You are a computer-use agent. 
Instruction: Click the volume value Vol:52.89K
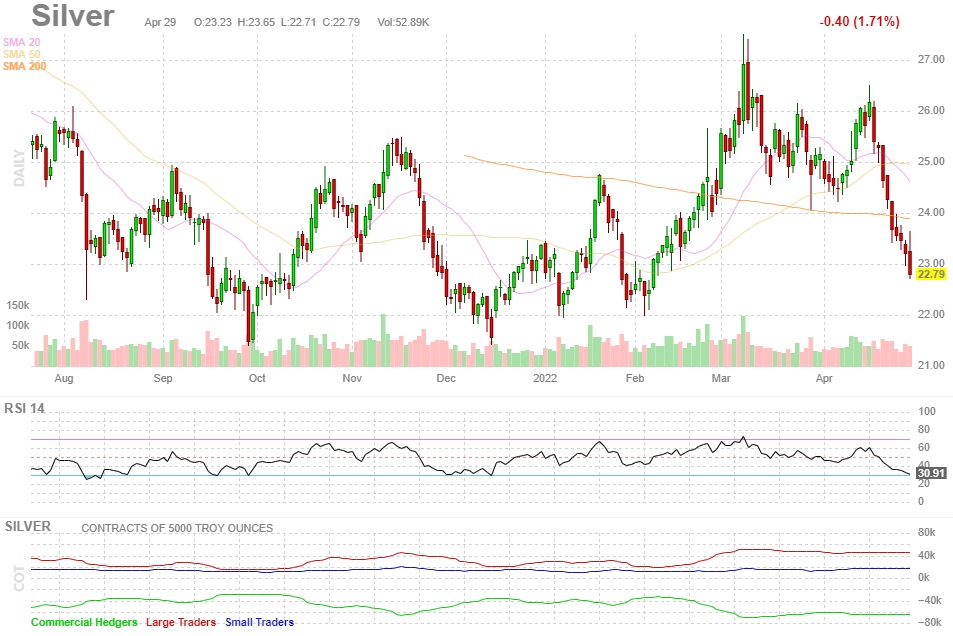(403, 22)
